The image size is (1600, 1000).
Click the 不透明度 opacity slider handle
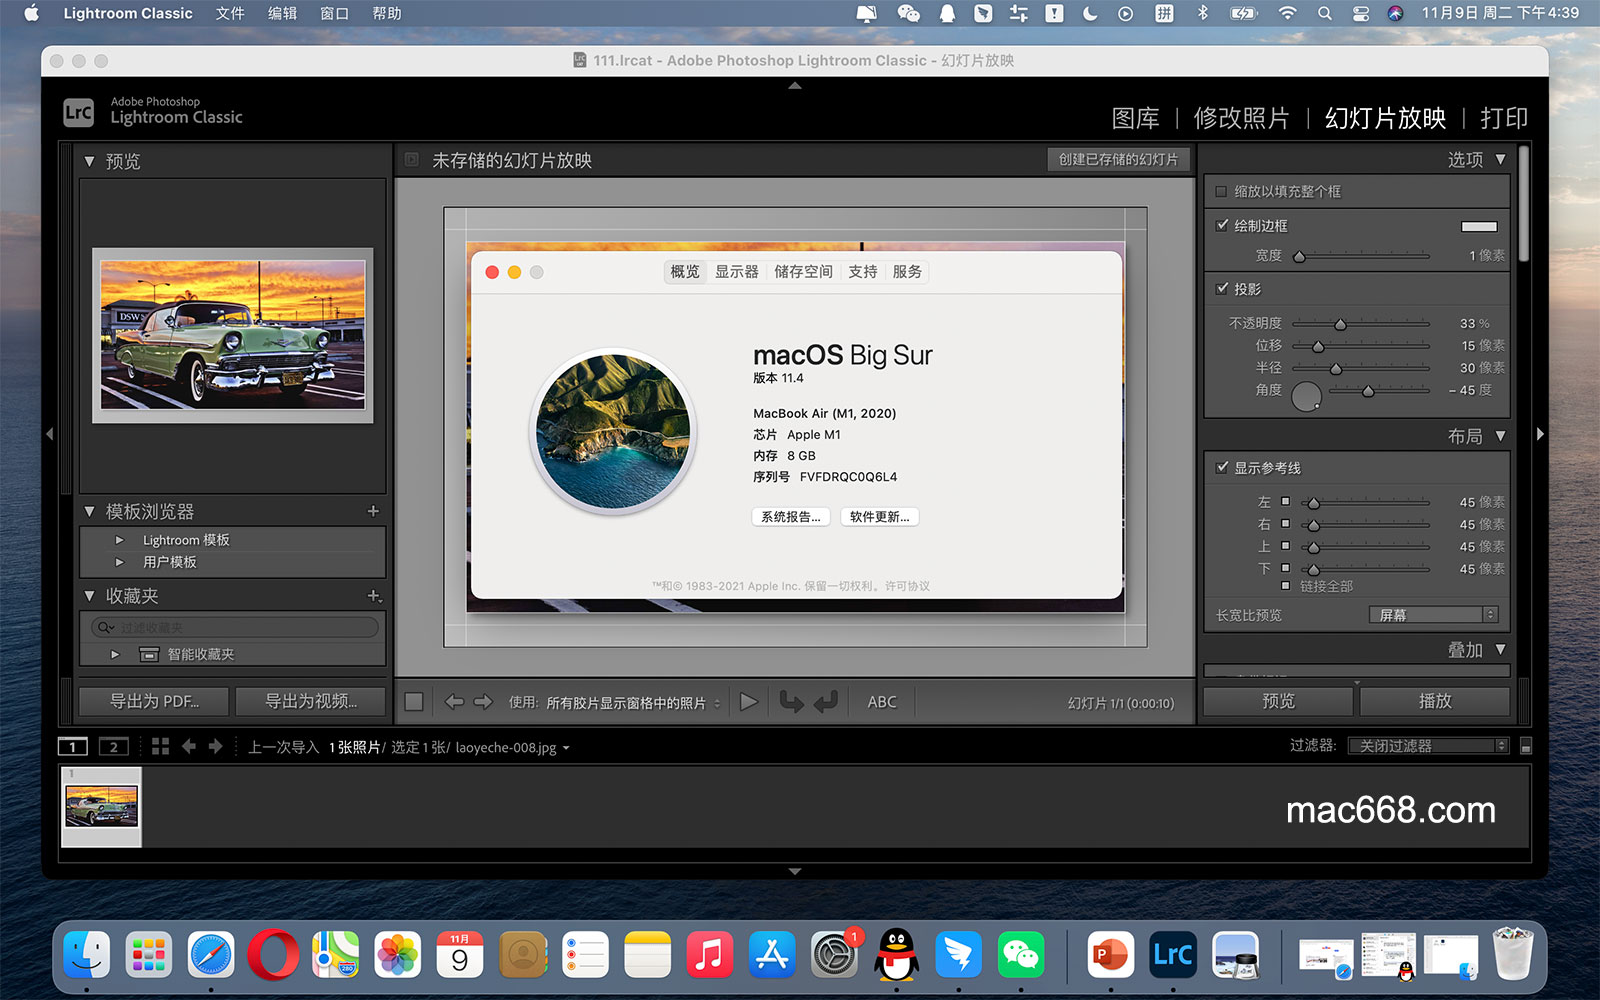click(x=1340, y=324)
